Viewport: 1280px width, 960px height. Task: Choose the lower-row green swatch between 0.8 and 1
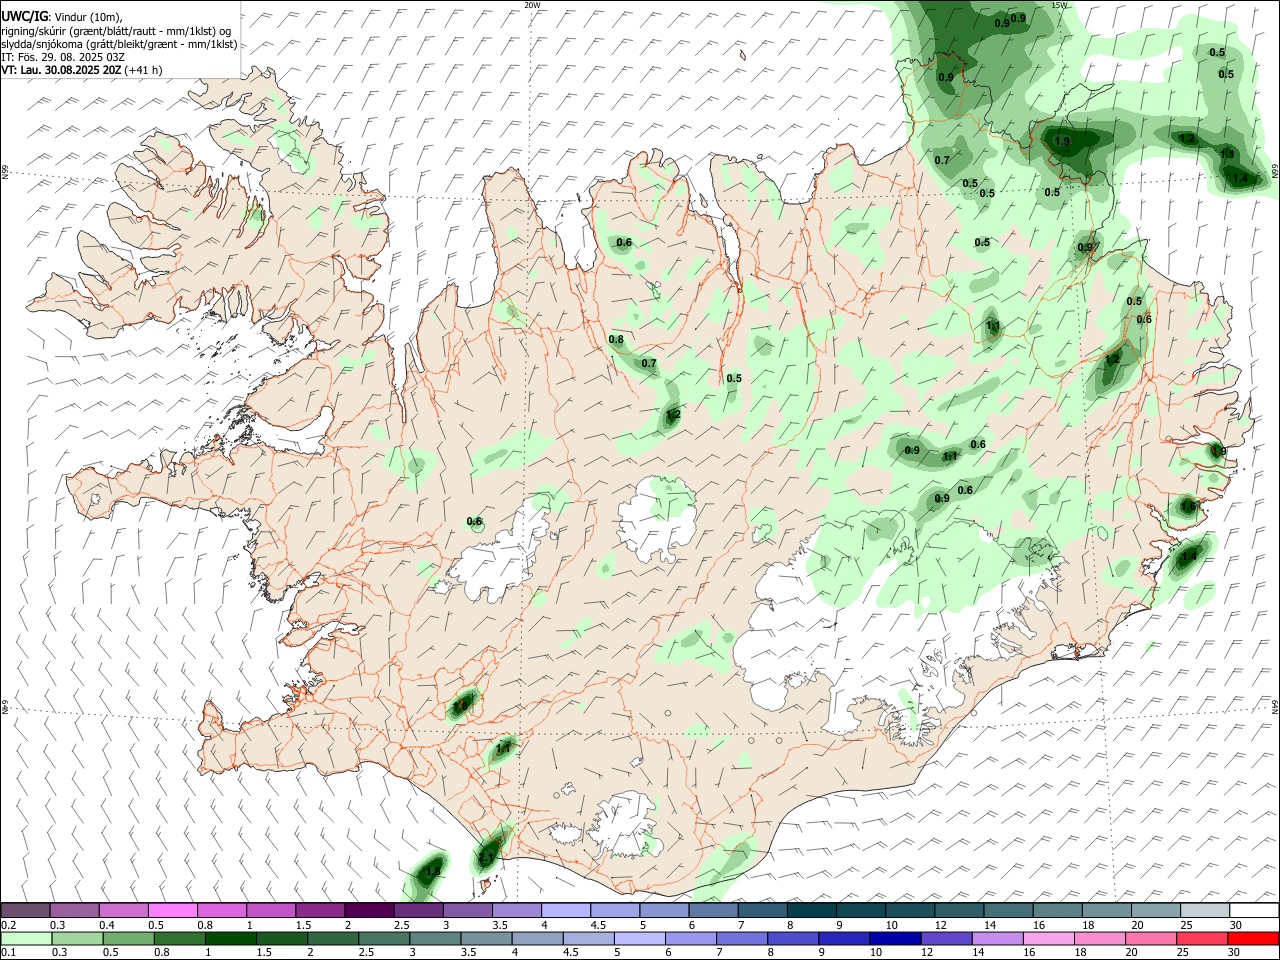point(179,938)
